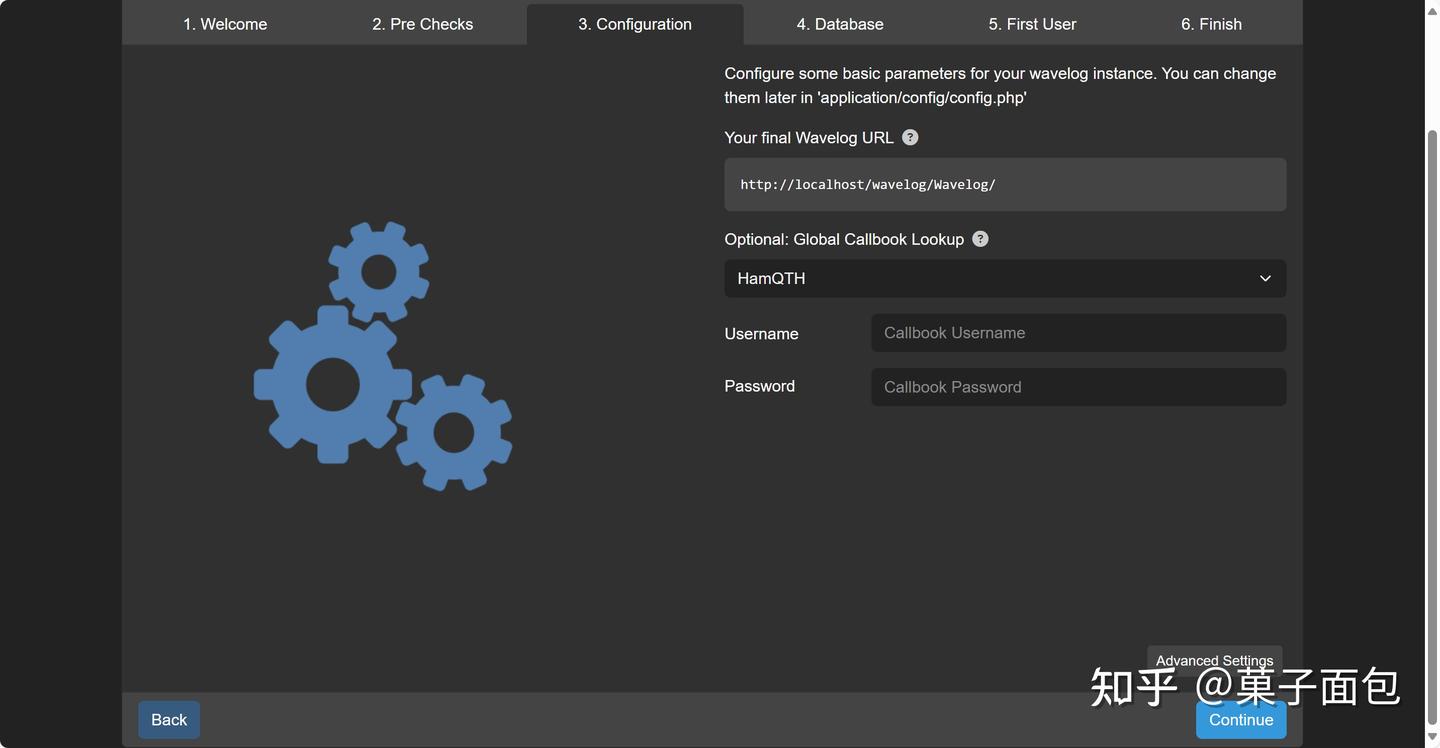1440x748 pixels.
Task: Click the small top gear graphic
Action: click(x=379, y=271)
